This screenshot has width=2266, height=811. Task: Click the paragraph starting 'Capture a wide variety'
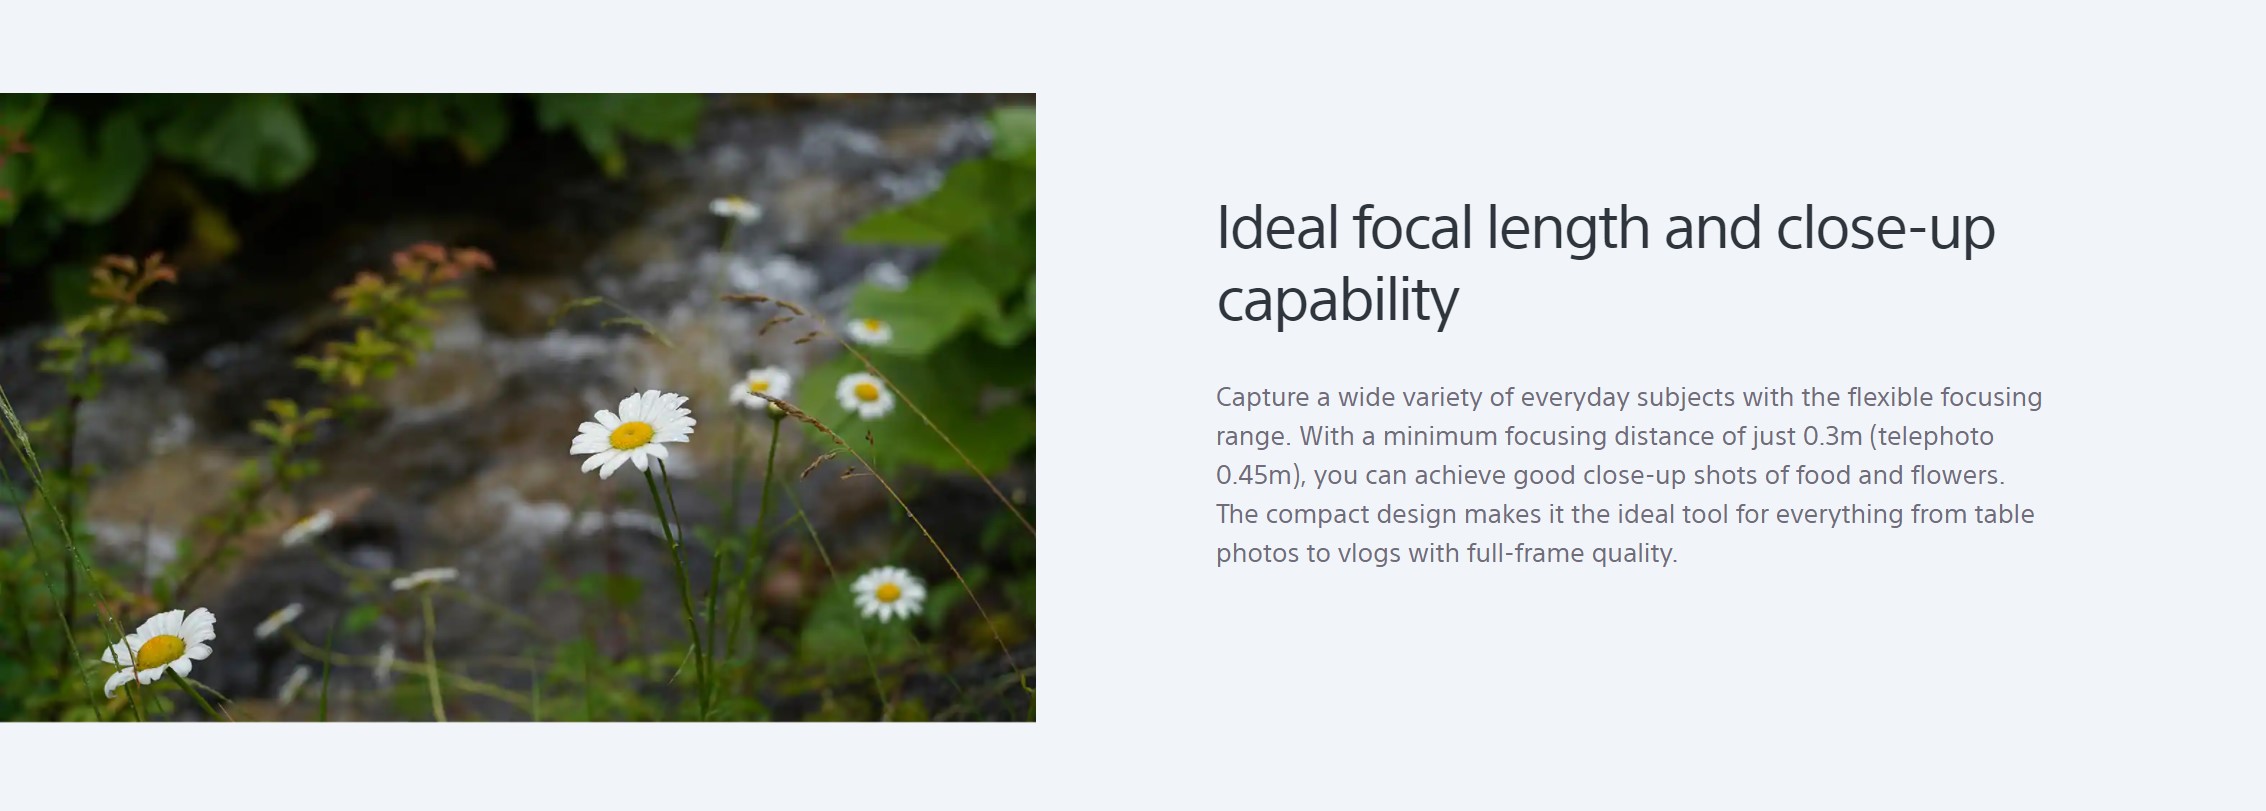tap(1629, 475)
